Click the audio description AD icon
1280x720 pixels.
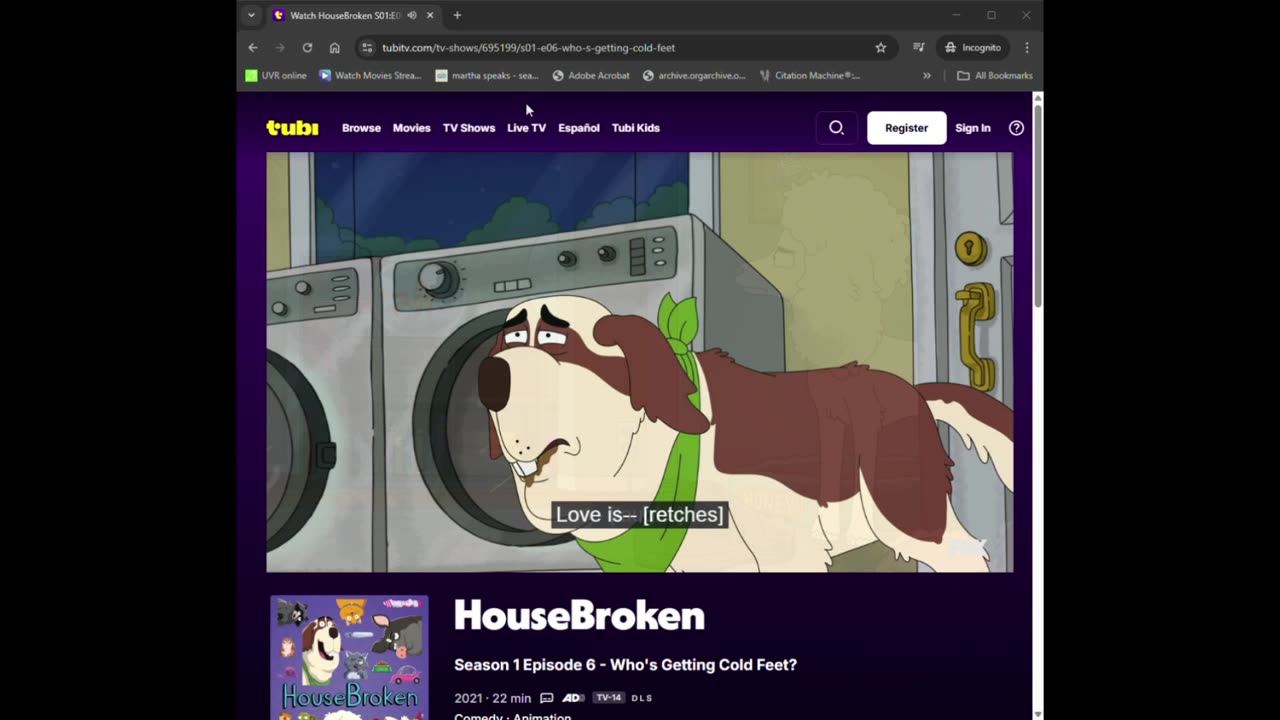pyautogui.click(x=573, y=698)
